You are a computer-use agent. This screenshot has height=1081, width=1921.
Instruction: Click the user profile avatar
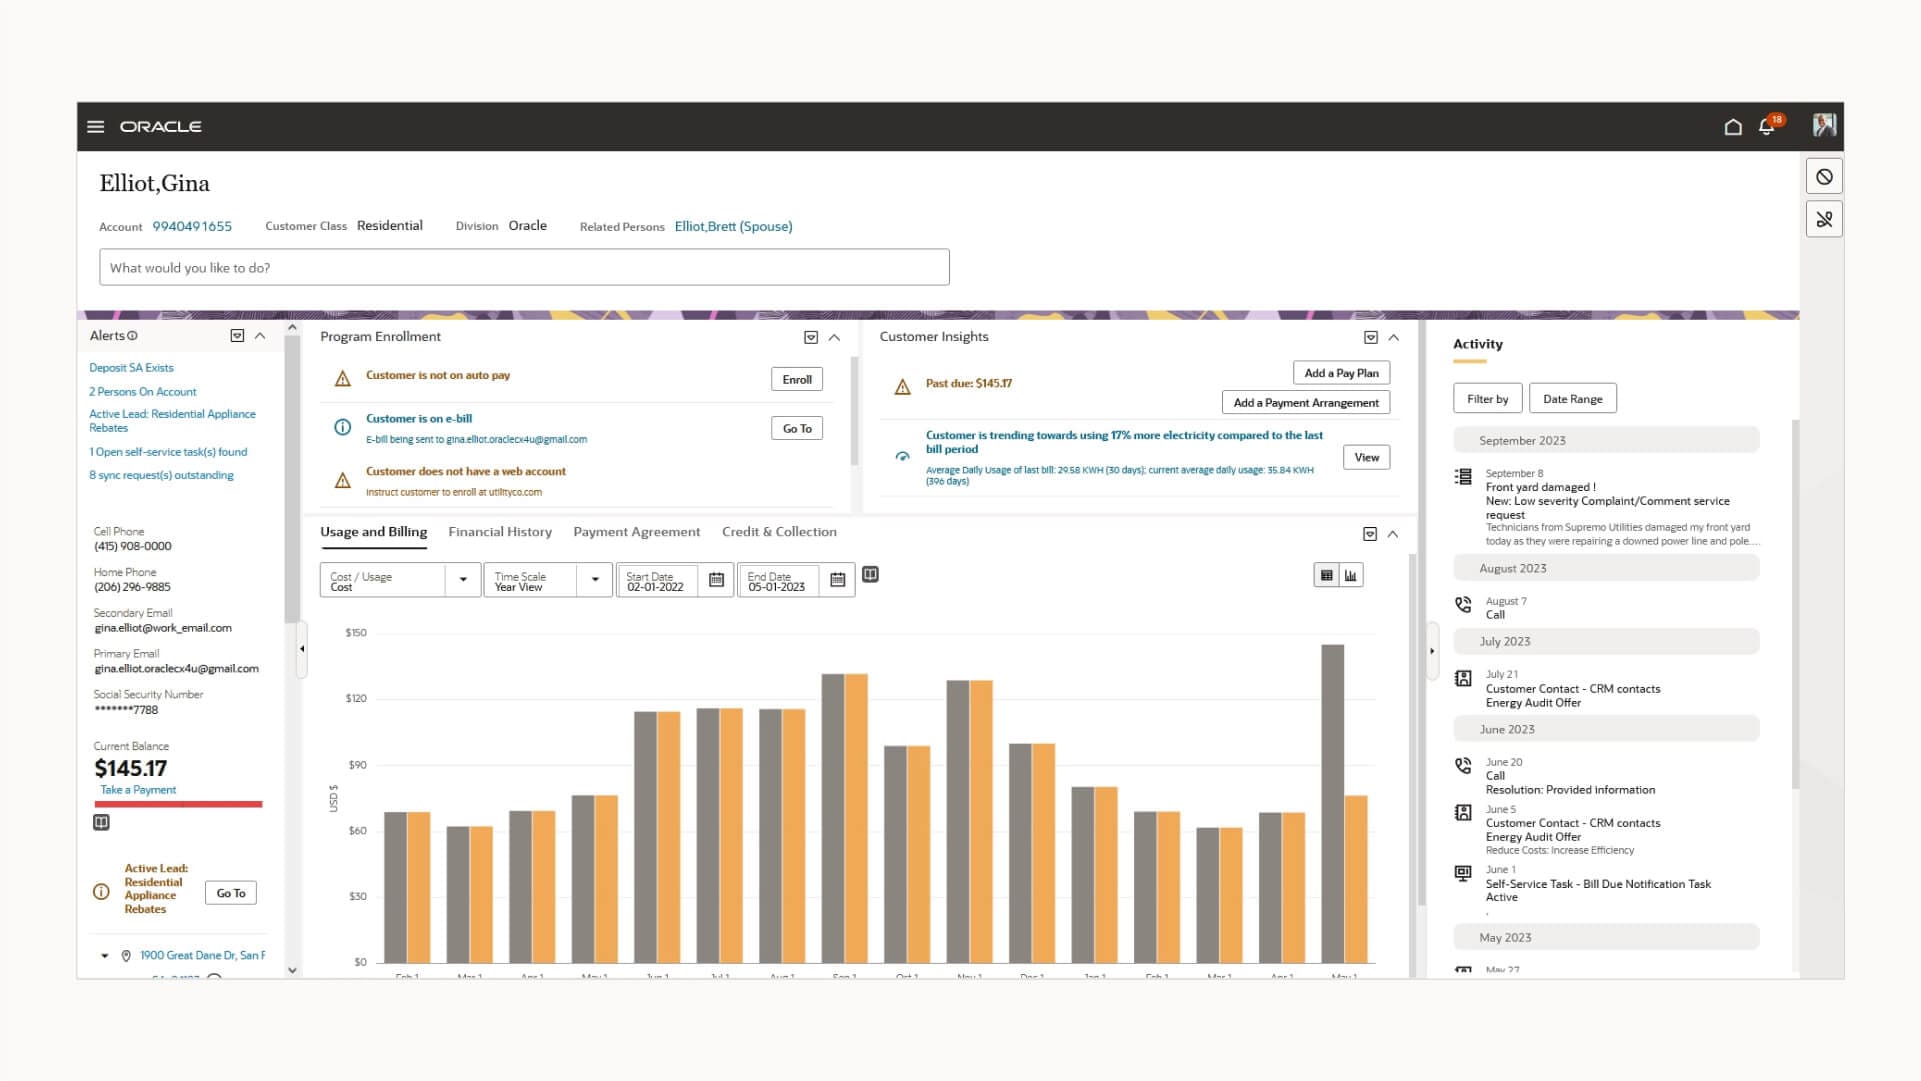pyautogui.click(x=1824, y=126)
